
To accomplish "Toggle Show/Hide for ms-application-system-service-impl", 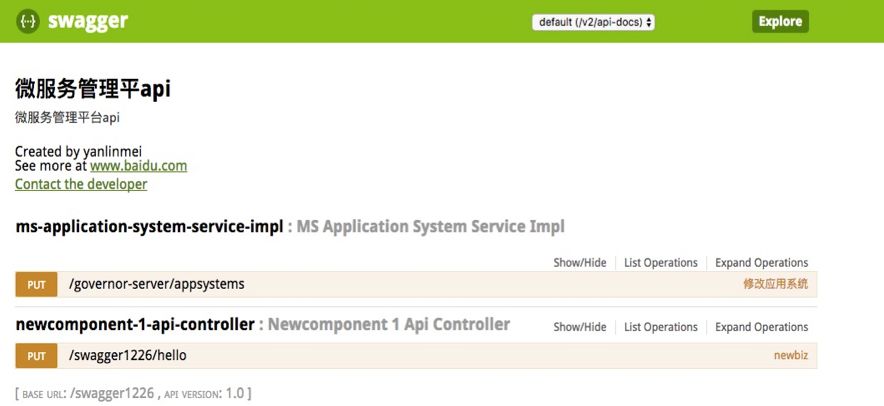I will (x=580, y=263).
